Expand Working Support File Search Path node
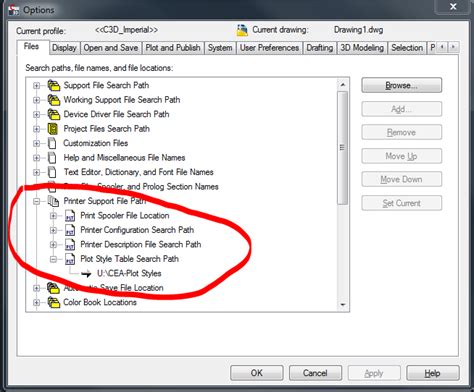Image resolution: width=474 pixels, height=392 pixels. [36, 100]
